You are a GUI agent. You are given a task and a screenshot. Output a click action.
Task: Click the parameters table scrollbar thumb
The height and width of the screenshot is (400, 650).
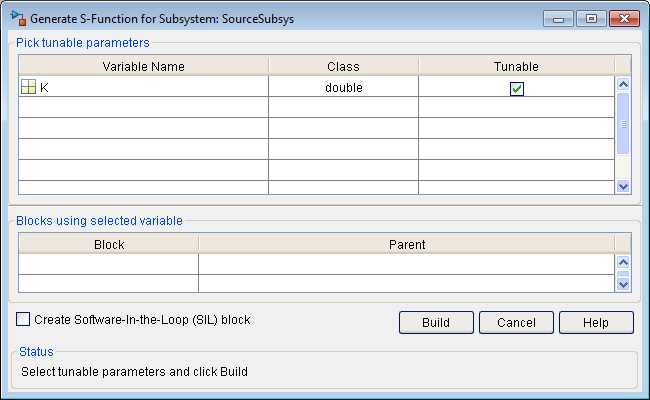click(623, 124)
